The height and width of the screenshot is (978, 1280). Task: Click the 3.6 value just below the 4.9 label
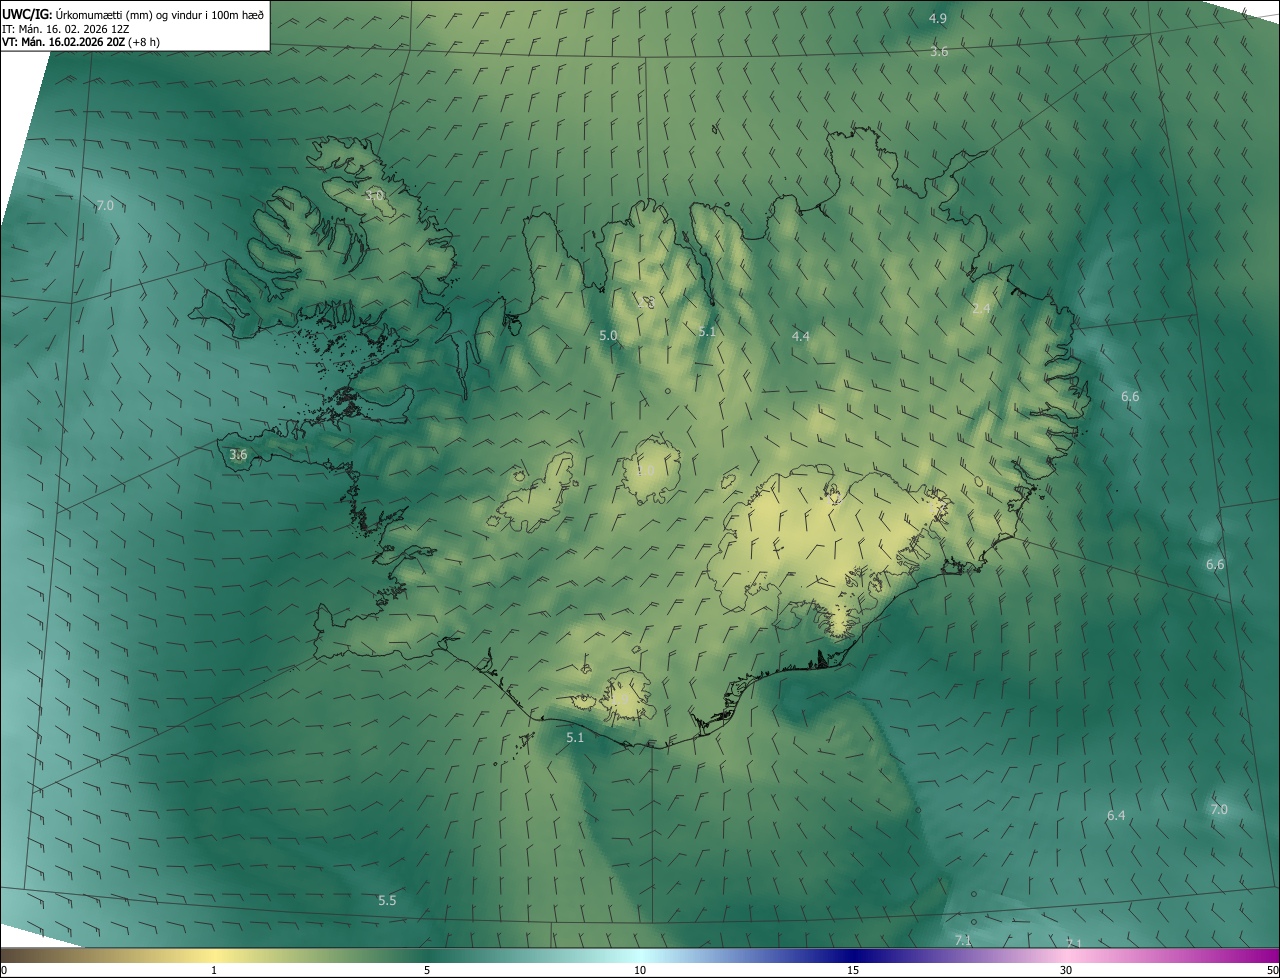(939, 52)
